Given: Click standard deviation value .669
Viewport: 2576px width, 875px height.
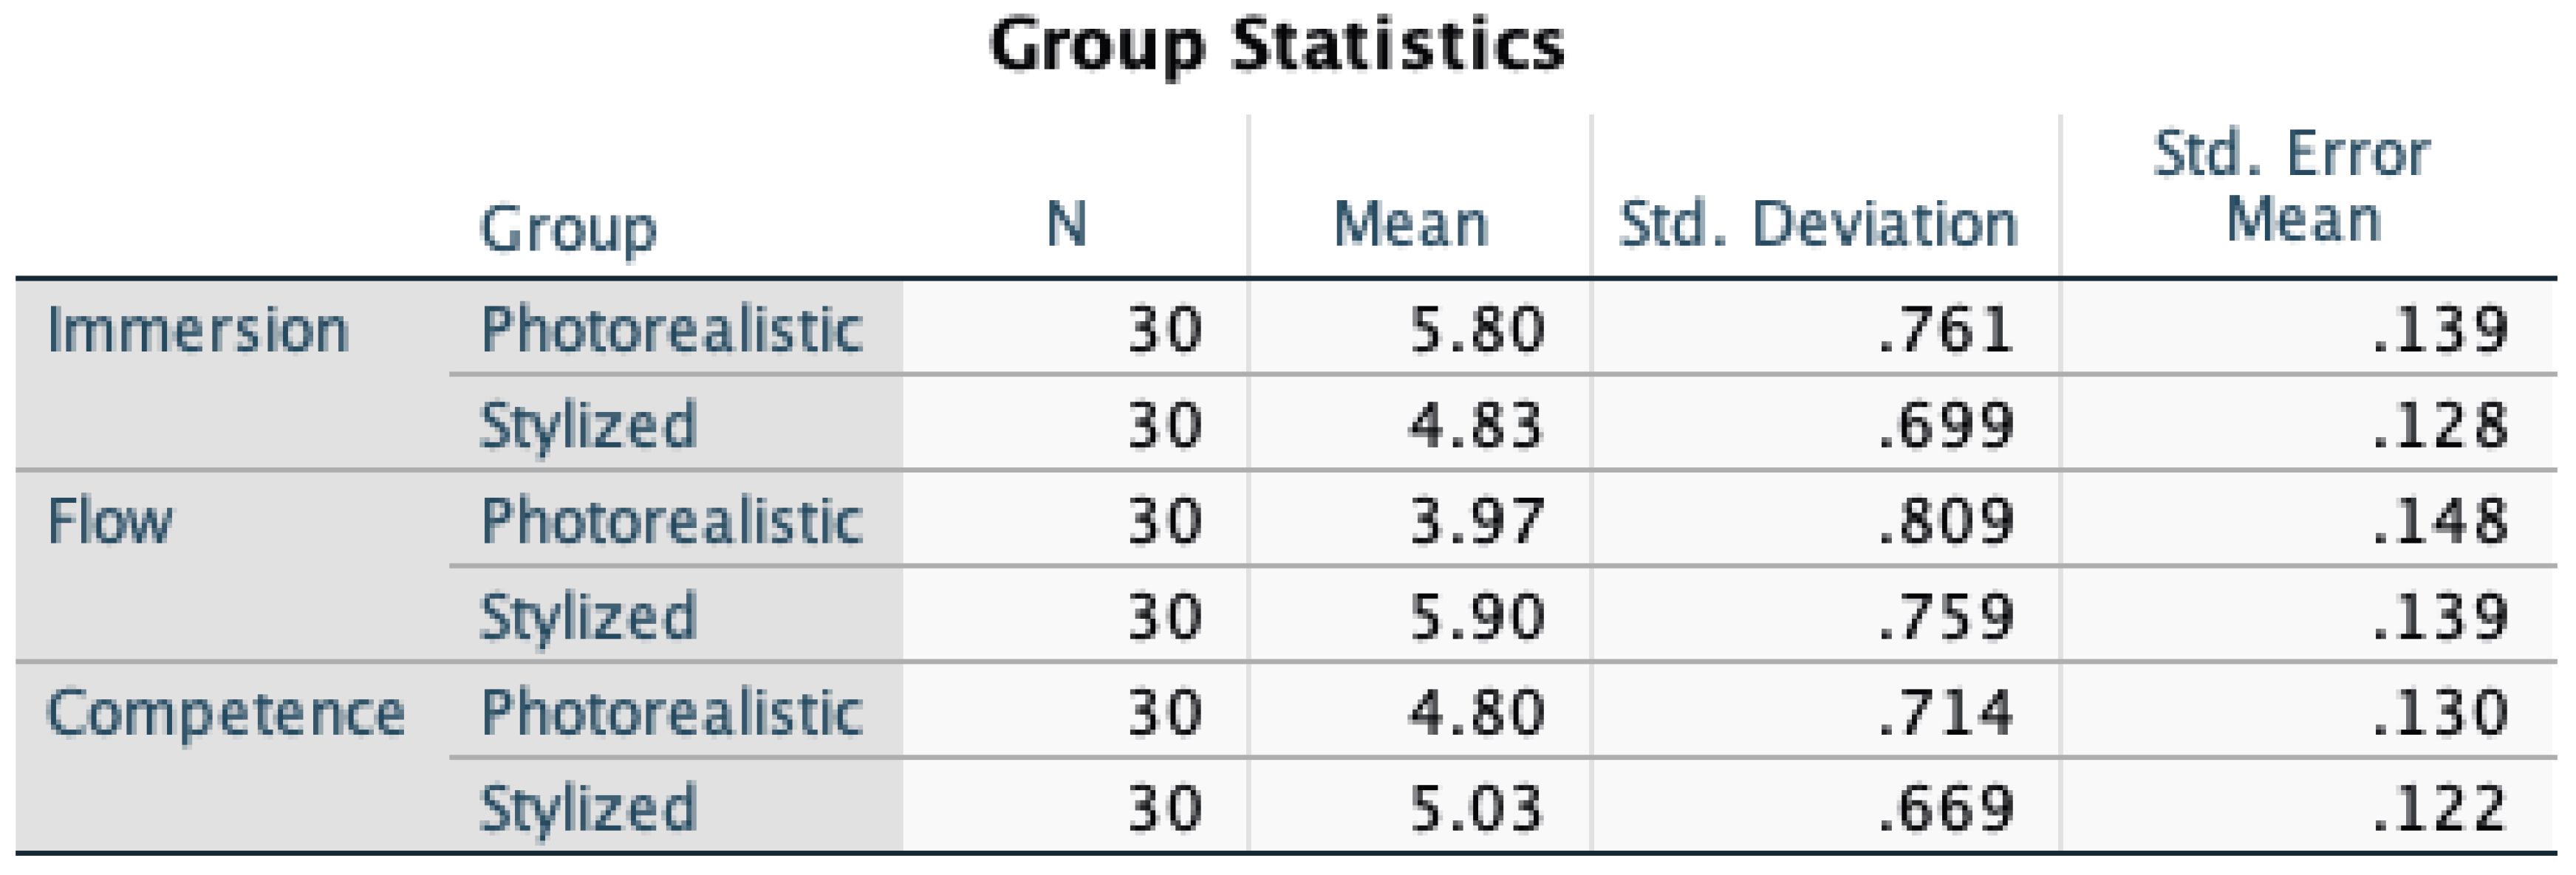Looking at the screenshot, I should 1945,808.
